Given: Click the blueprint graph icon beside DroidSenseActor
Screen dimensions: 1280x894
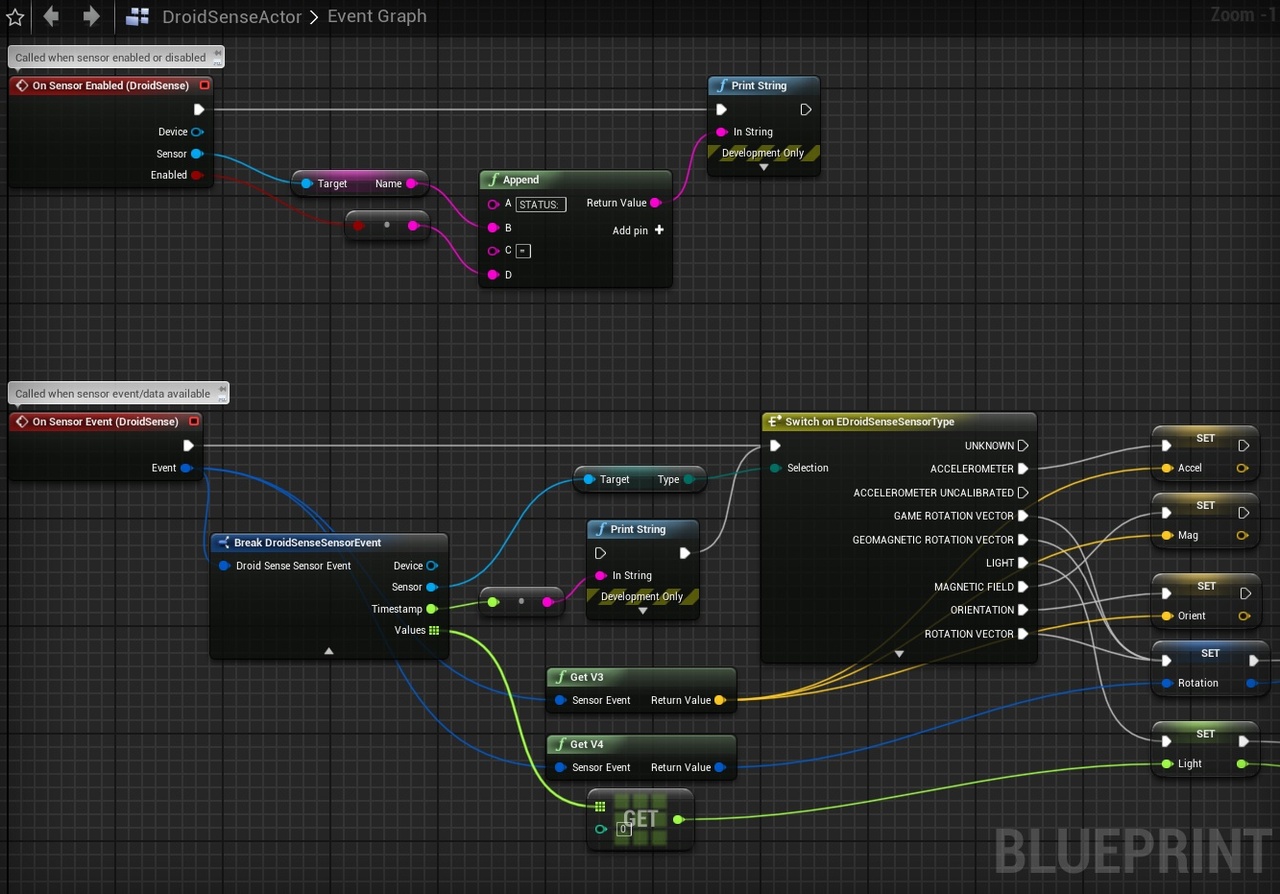Looking at the screenshot, I should 138,17.
